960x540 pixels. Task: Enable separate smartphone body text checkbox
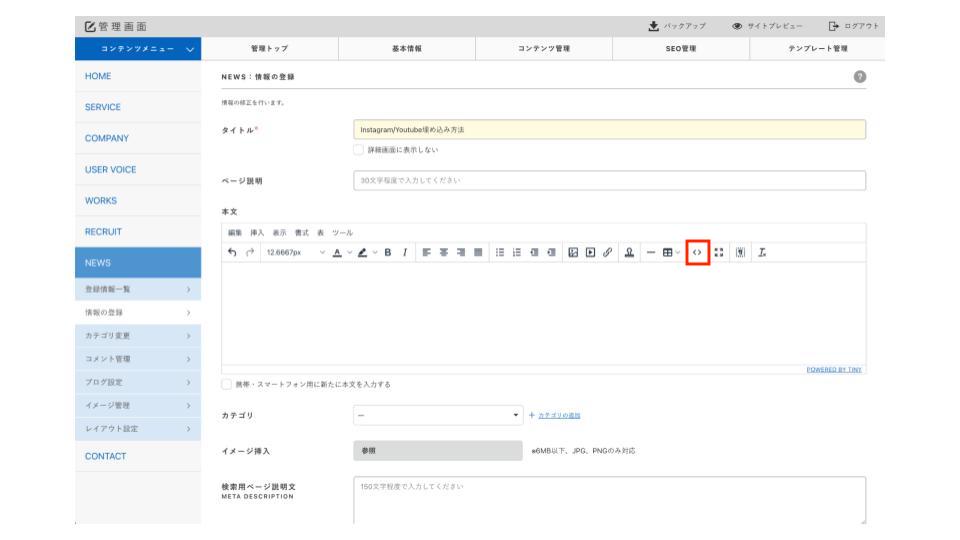(x=227, y=384)
